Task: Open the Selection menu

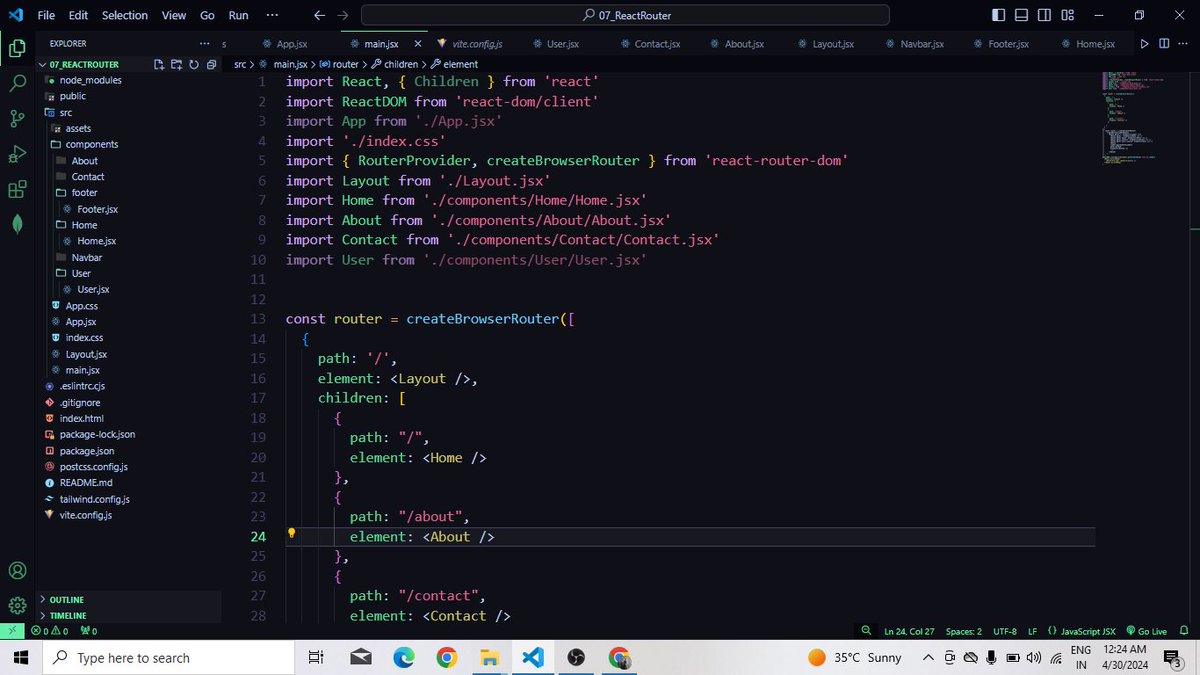Action: click(124, 14)
